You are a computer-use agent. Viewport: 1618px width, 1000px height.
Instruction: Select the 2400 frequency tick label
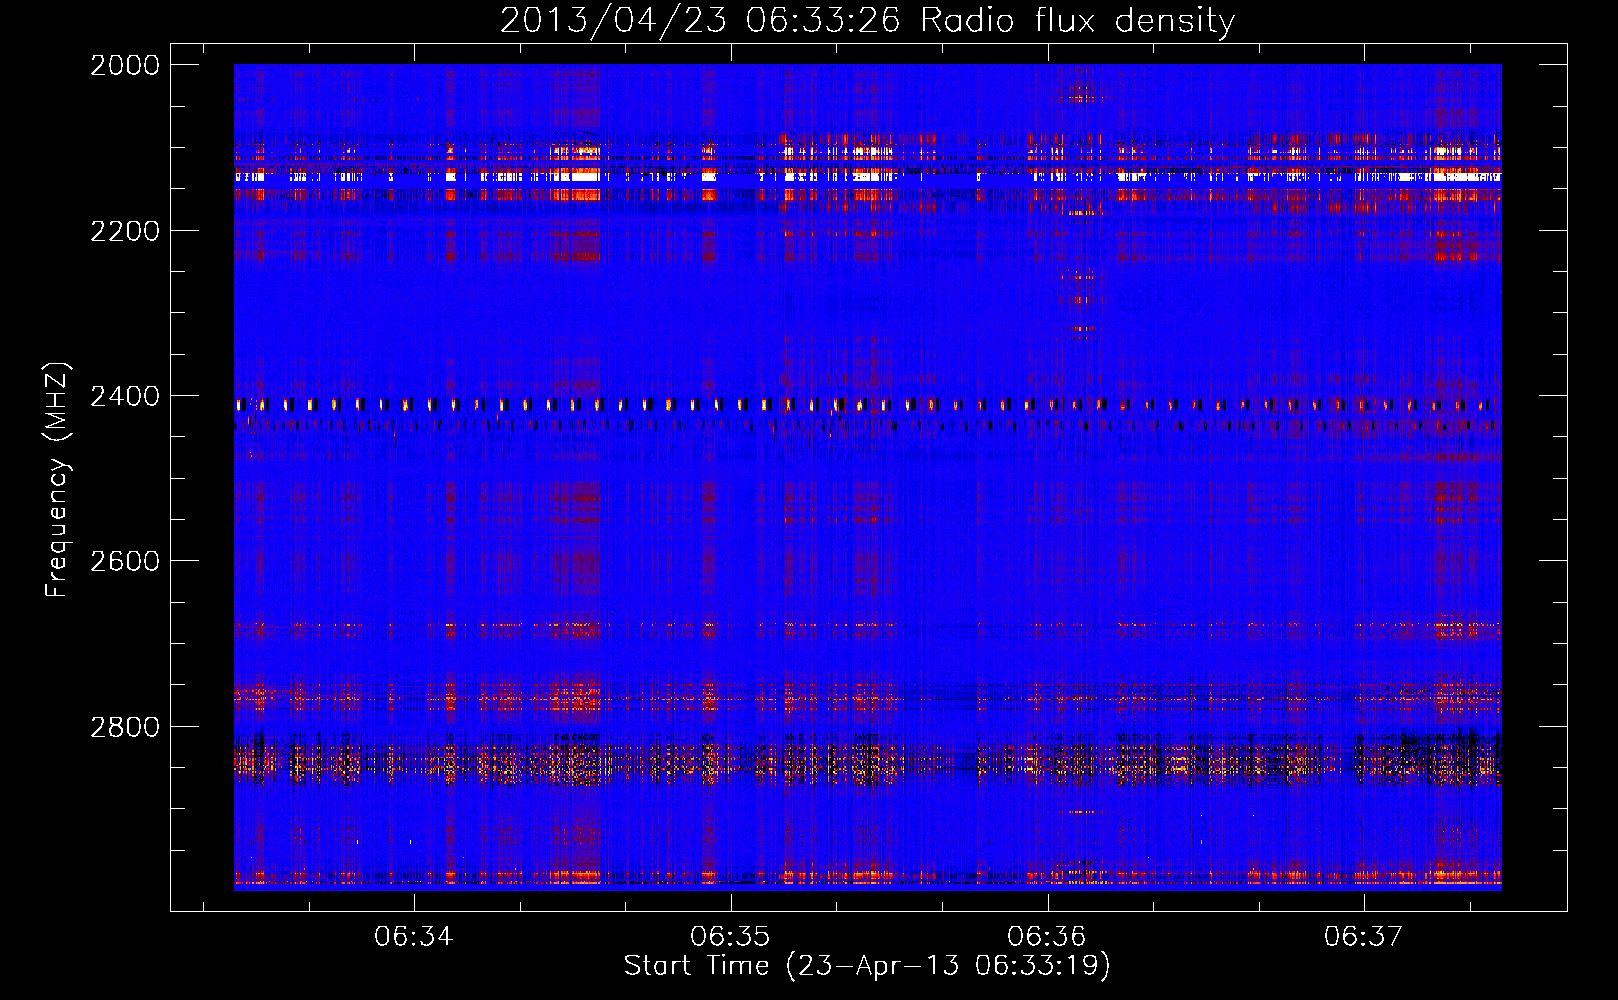pyautogui.click(x=125, y=396)
